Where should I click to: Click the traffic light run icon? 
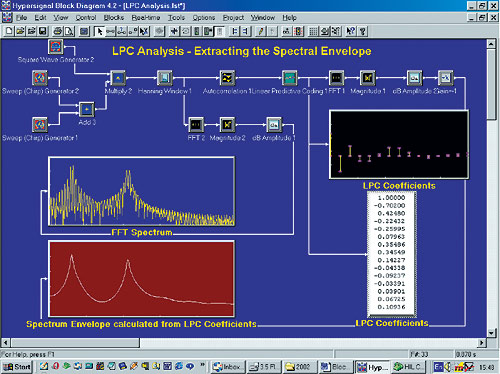[x=197, y=31]
